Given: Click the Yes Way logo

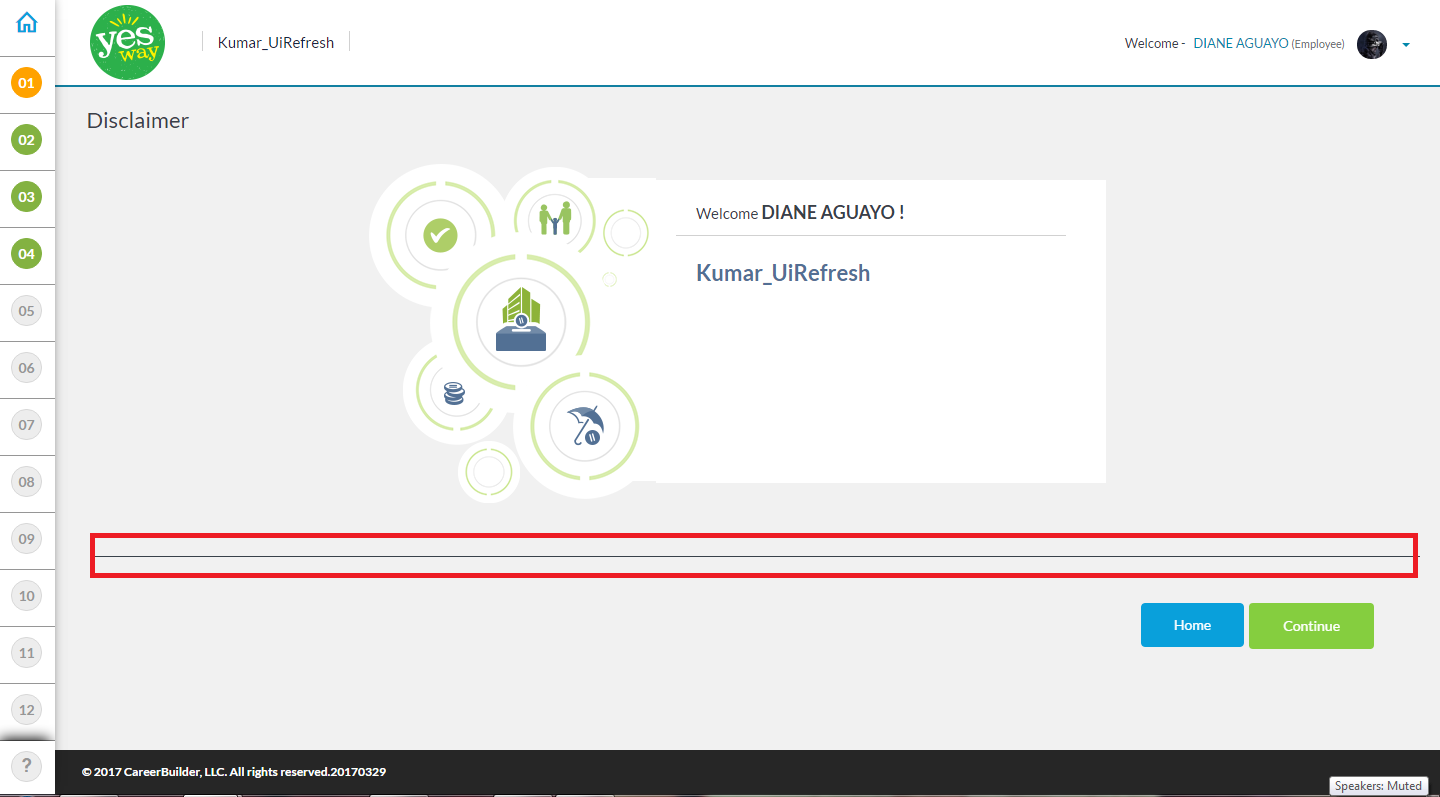Looking at the screenshot, I should 127,42.
